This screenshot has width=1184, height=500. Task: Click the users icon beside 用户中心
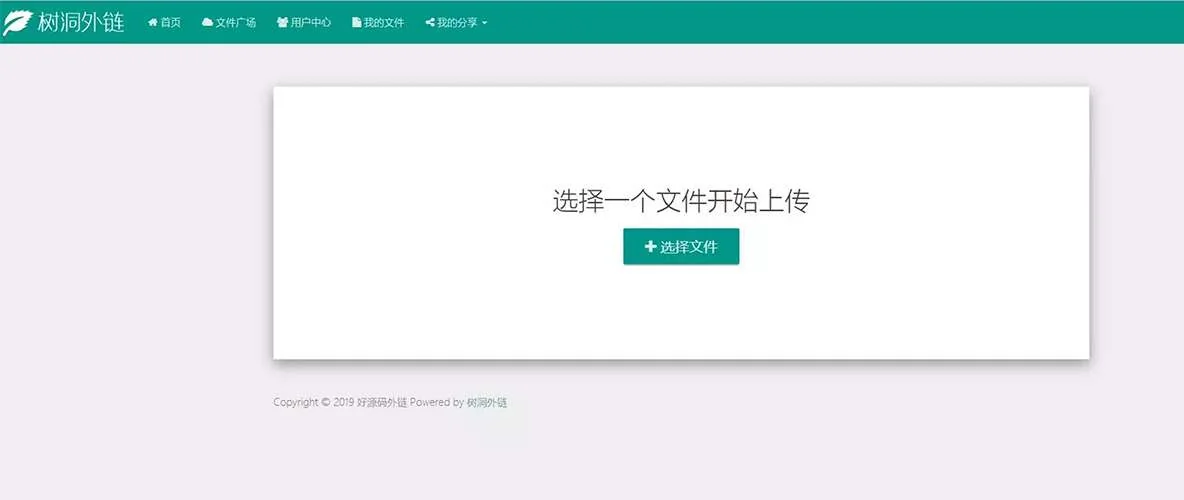point(282,22)
